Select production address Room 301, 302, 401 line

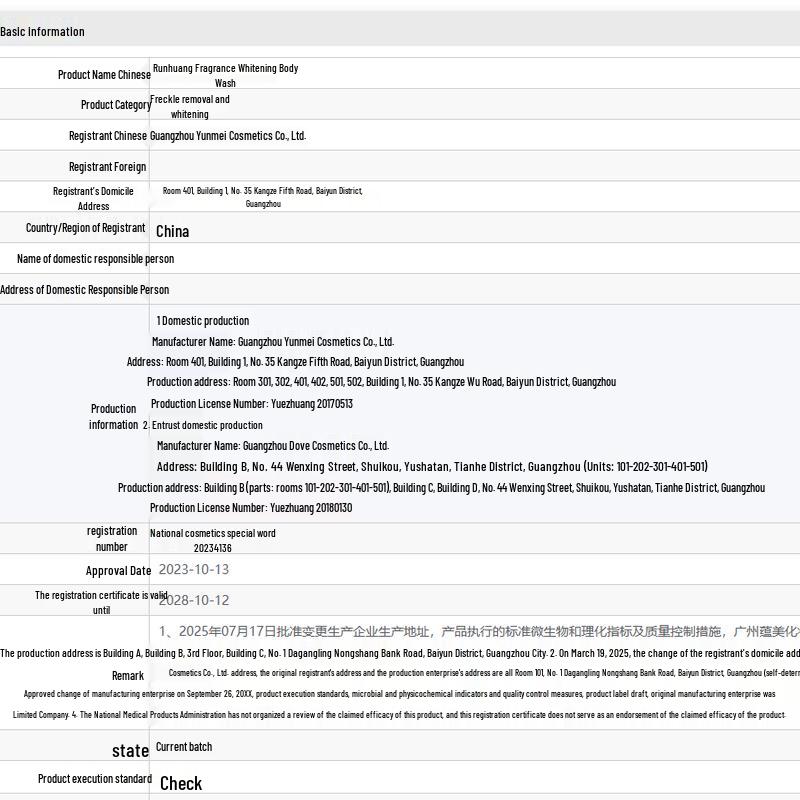[381, 382]
